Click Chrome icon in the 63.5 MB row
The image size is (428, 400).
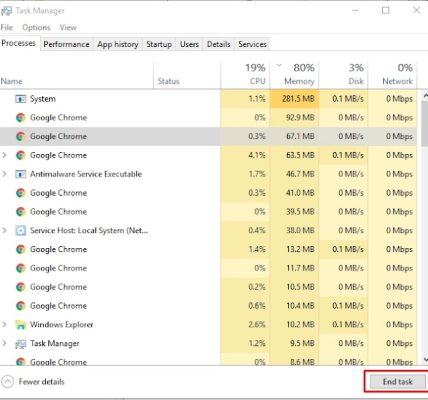pyautogui.click(x=21, y=155)
